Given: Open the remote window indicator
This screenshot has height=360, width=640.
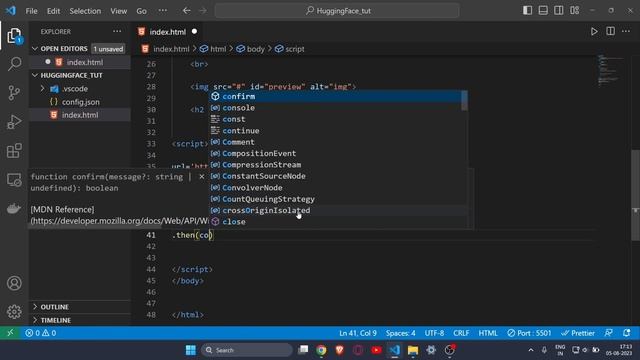Looking at the screenshot, I should pos(10,333).
